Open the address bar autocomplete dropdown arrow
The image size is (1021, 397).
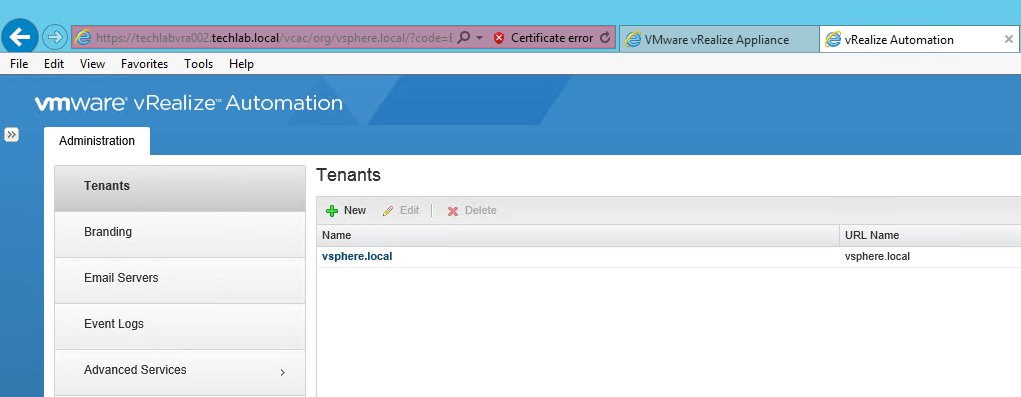[x=479, y=38]
